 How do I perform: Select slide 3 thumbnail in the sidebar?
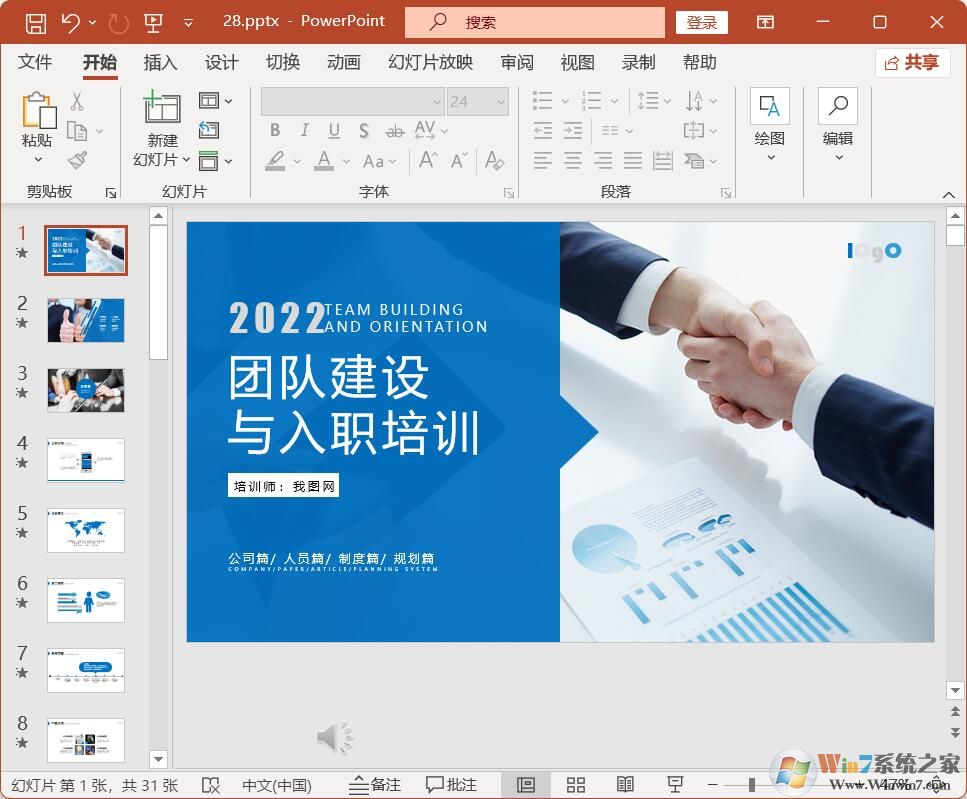pyautogui.click(x=86, y=390)
